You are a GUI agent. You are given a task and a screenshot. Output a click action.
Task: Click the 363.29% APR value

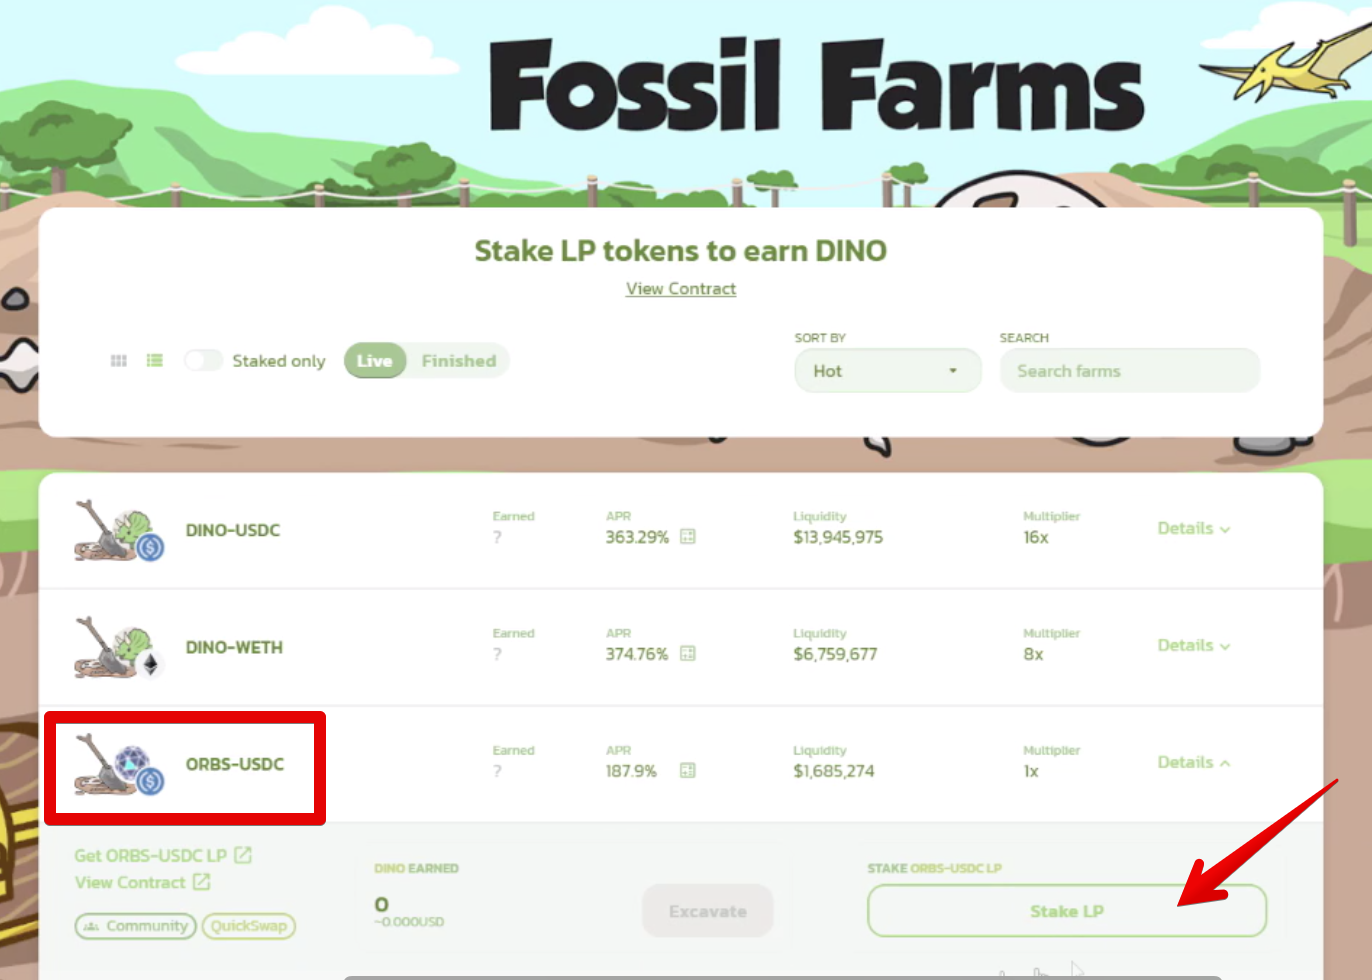(637, 537)
